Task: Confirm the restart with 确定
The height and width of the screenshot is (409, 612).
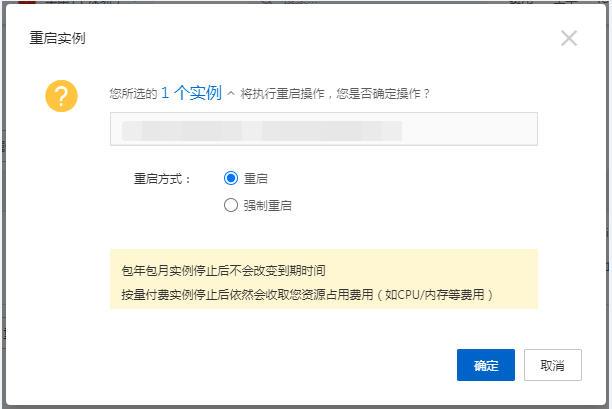Action: tap(485, 365)
